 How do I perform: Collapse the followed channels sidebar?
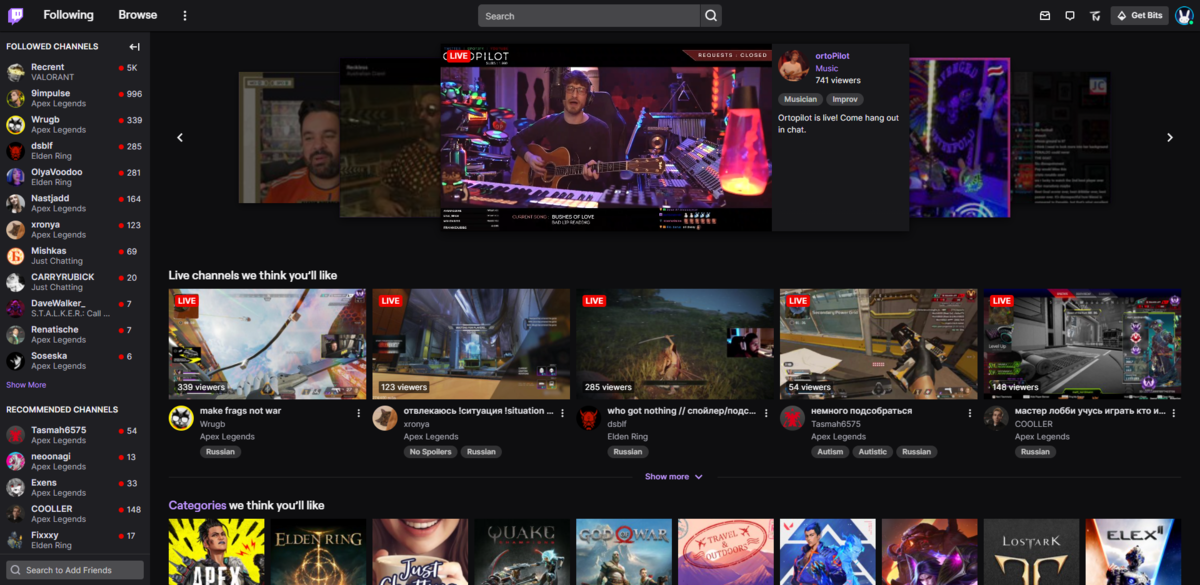[135, 46]
